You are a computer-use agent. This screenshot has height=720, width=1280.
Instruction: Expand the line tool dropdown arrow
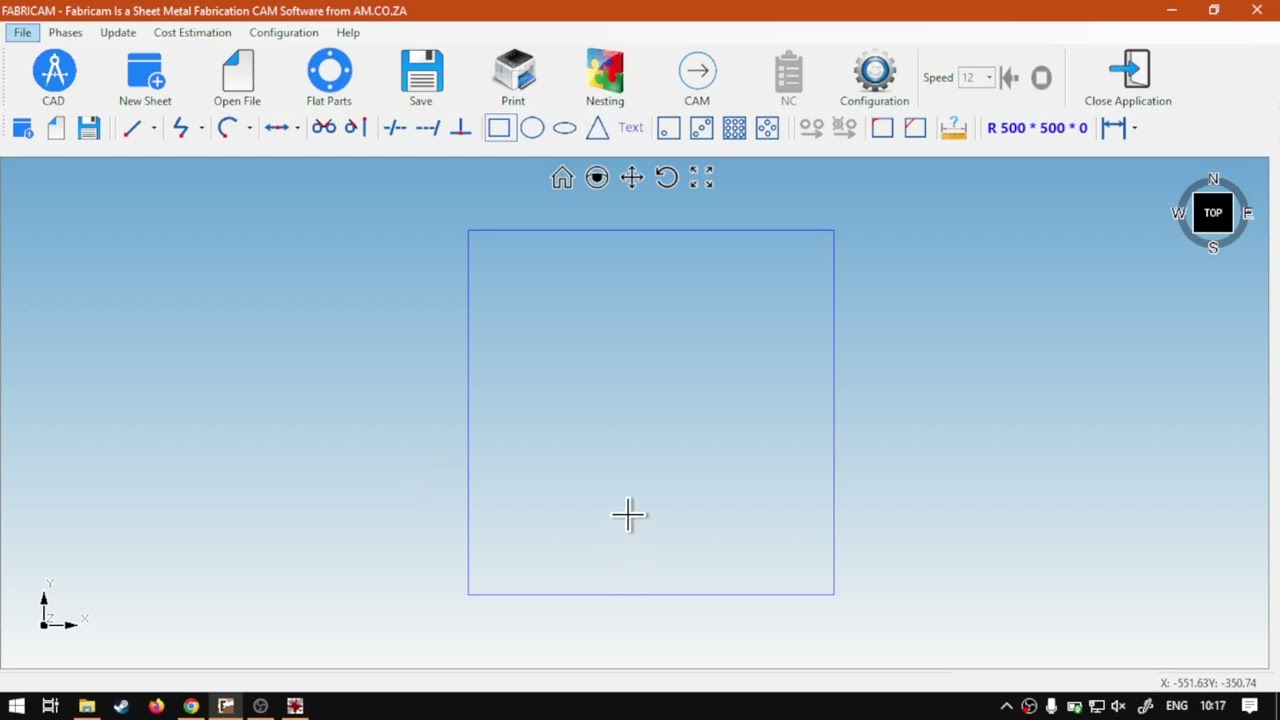pos(154,128)
